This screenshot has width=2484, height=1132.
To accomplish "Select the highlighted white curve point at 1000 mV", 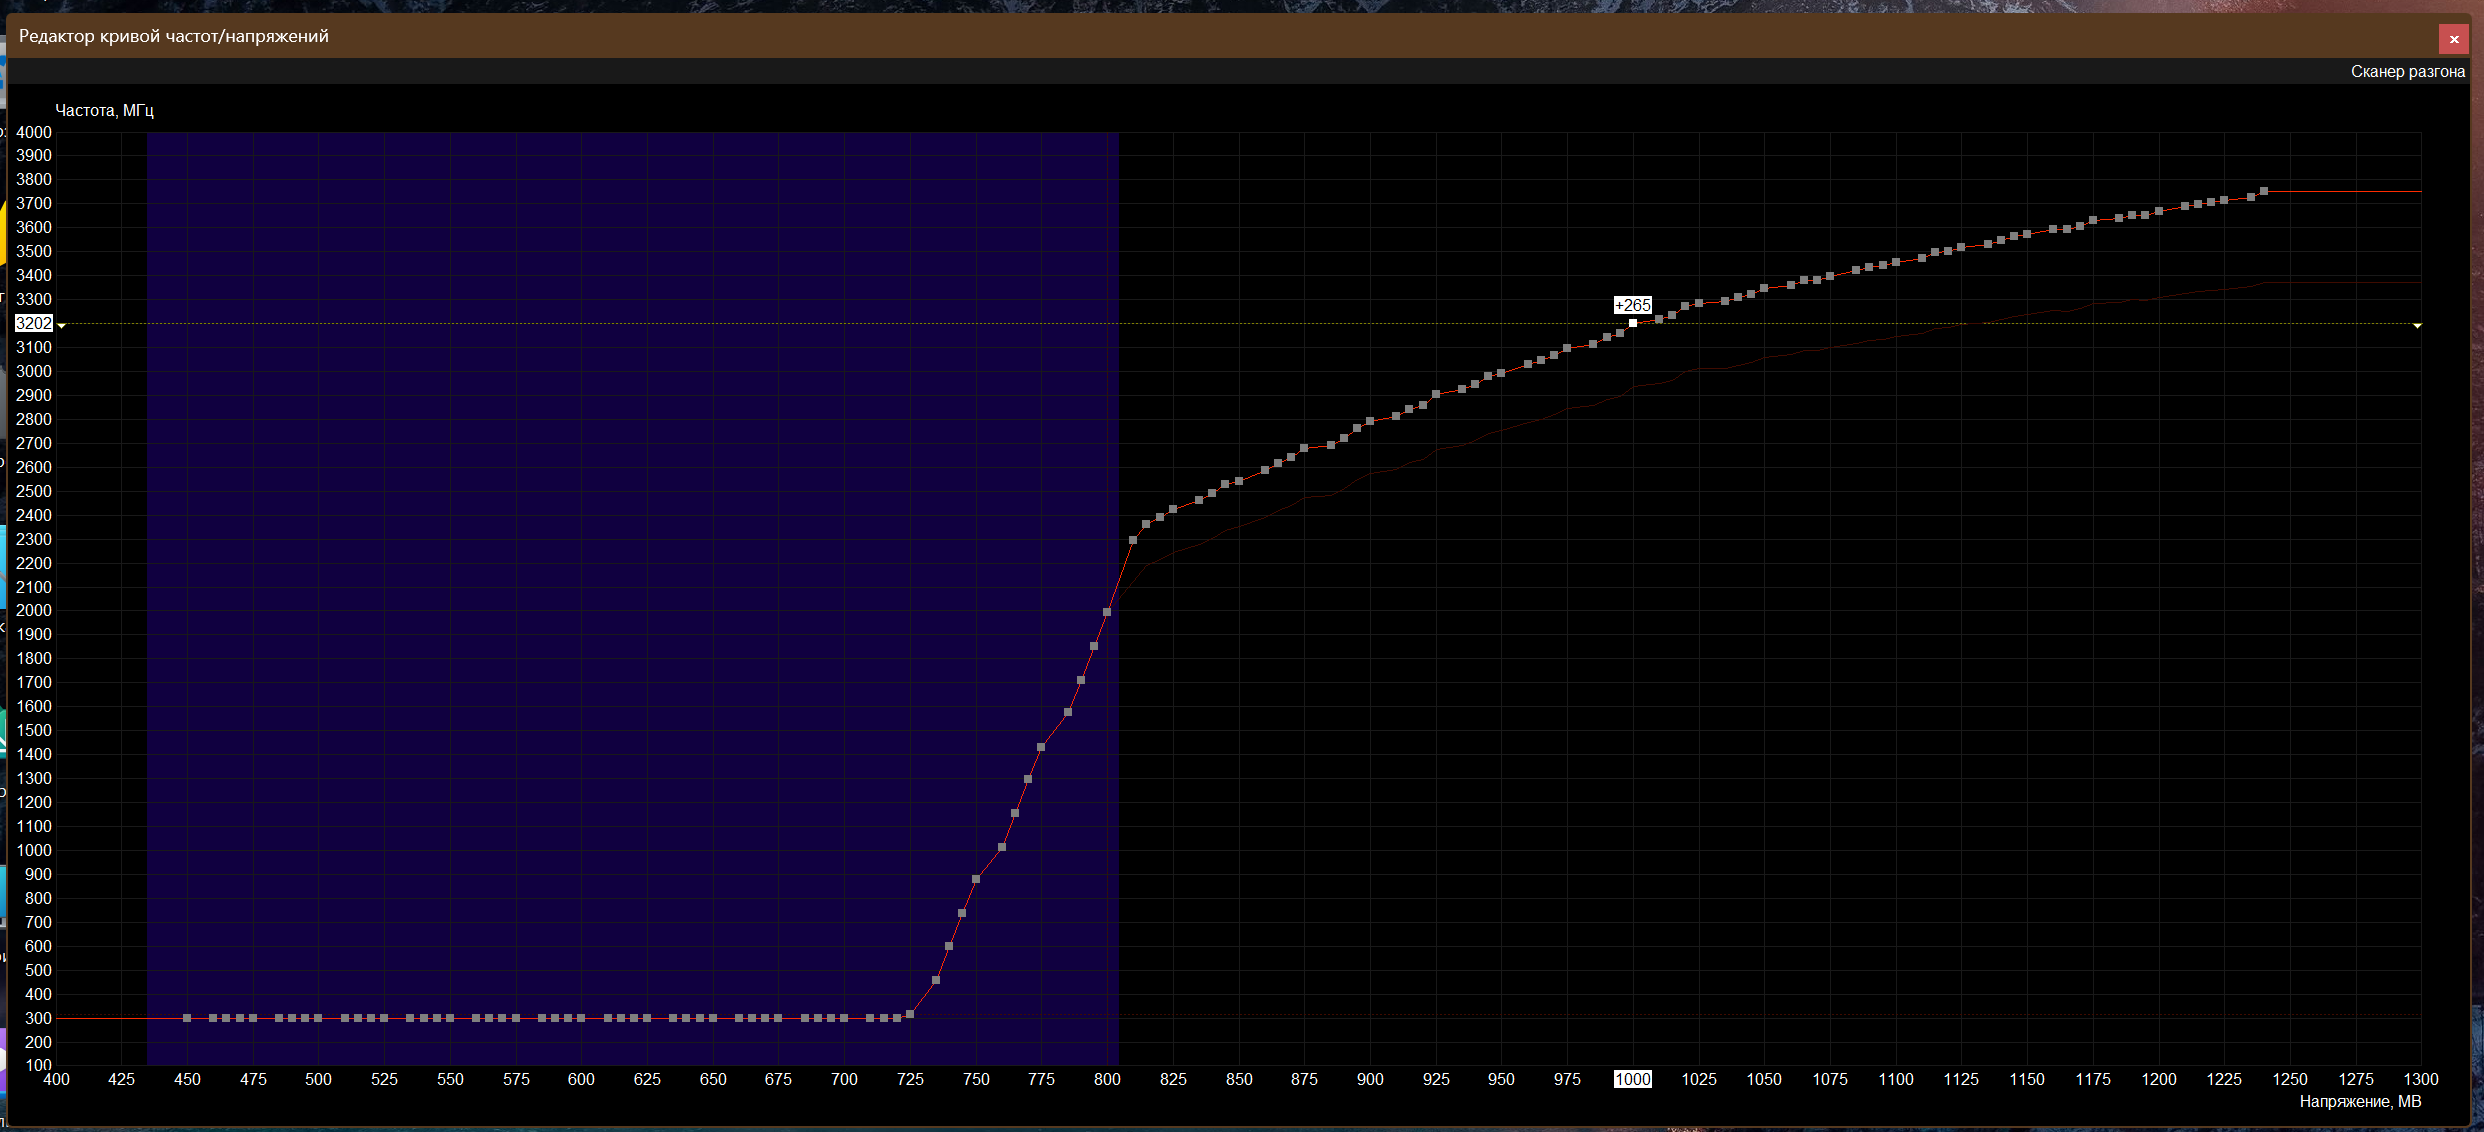I will pyautogui.click(x=1633, y=323).
